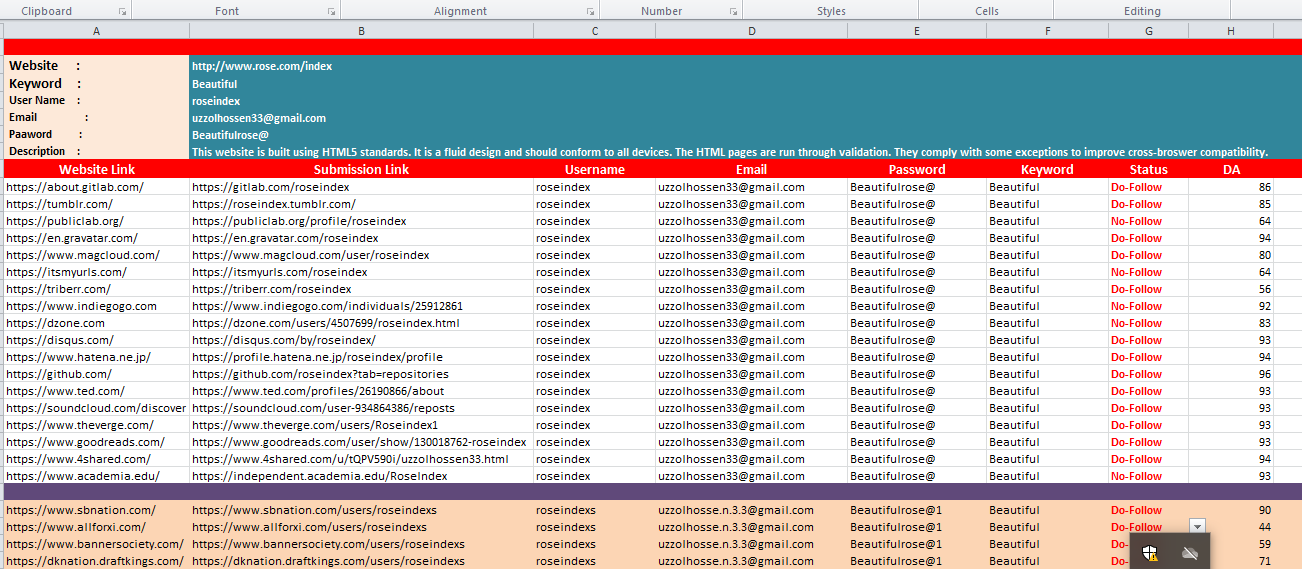Select column F header
This screenshot has width=1302, height=569.
pos(1047,31)
